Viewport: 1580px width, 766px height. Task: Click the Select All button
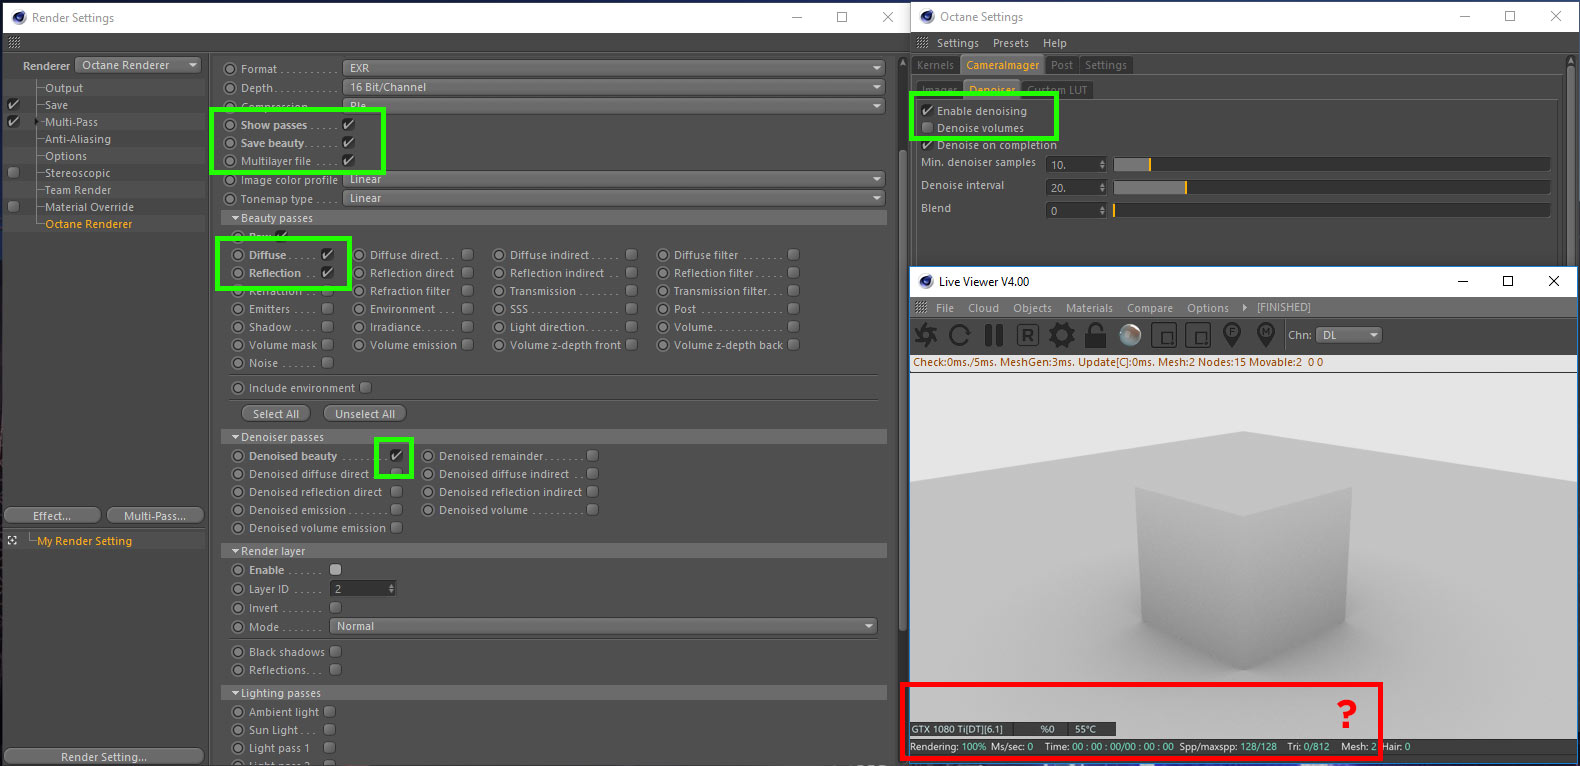(276, 414)
